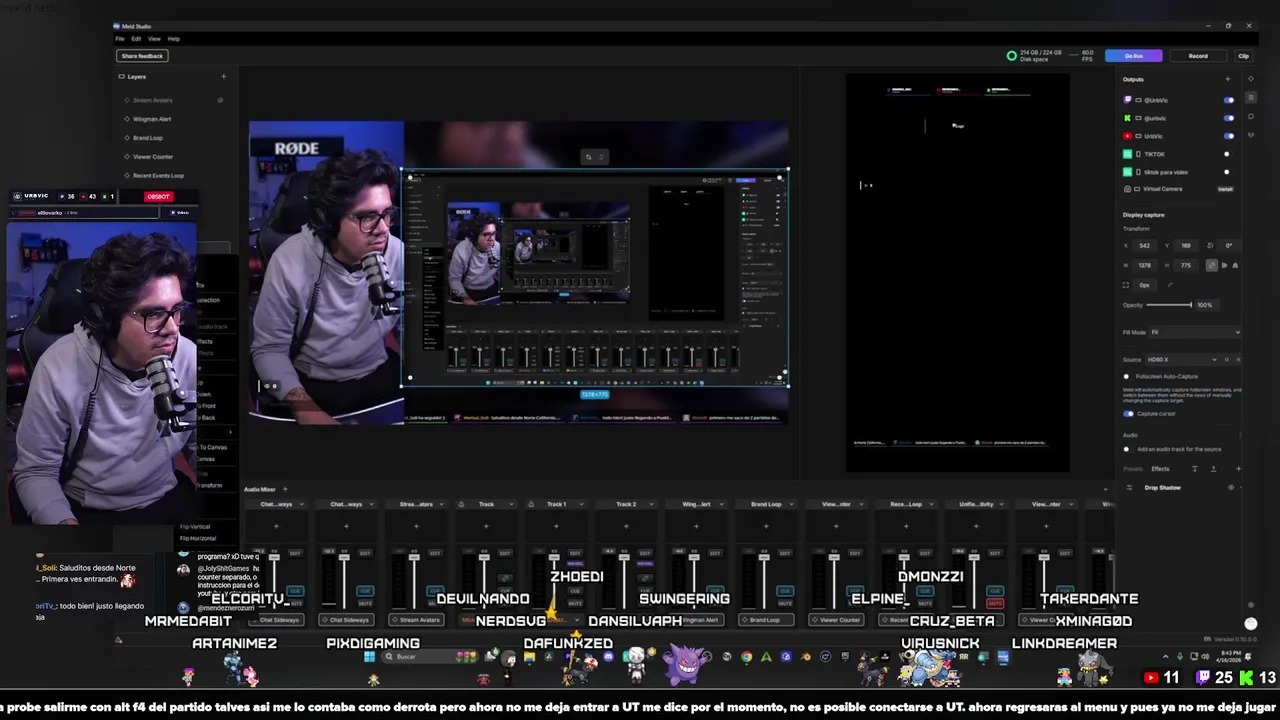Open the Edit menu
1280x720 pixels.
(136, 39)
